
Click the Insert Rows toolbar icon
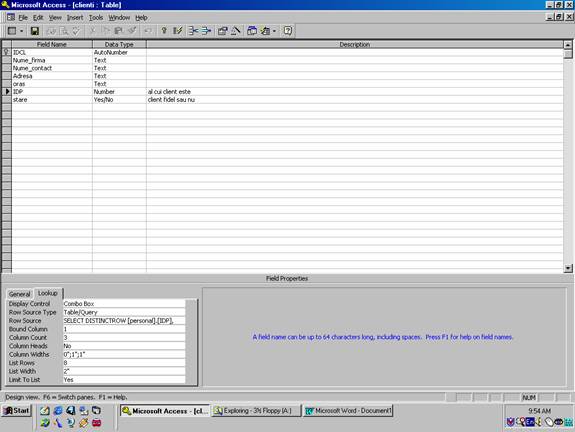tap(193, 31)
